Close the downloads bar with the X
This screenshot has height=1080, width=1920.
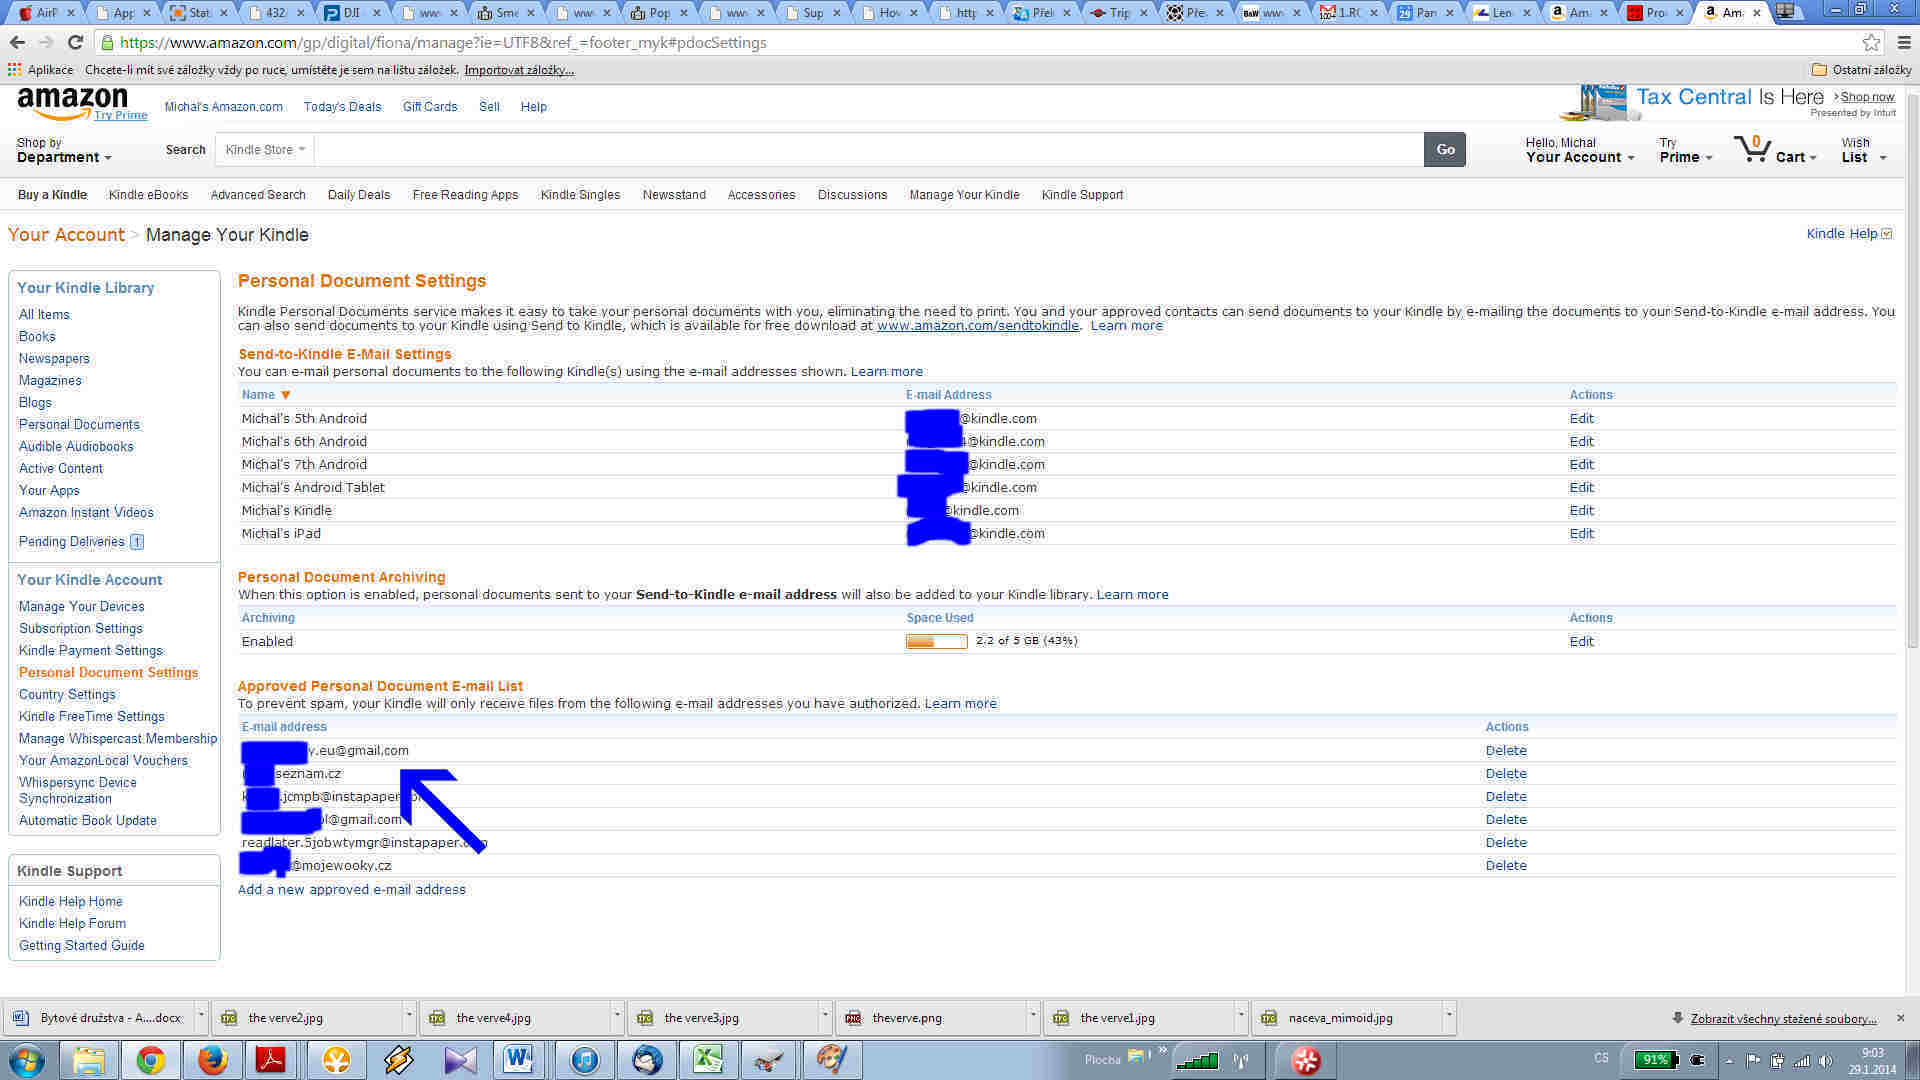point(1901,1018)
